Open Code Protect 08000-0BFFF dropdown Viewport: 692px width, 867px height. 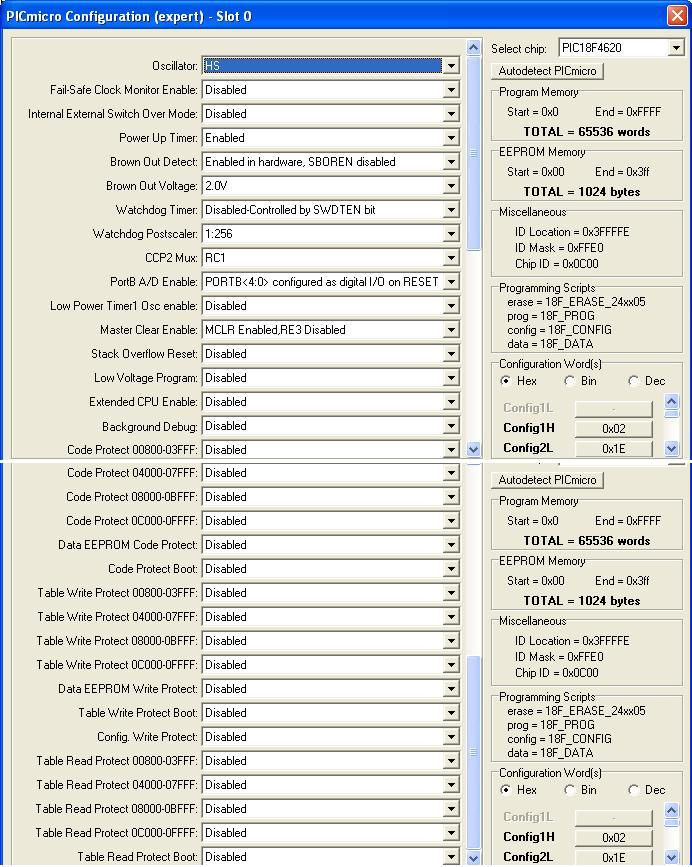tap(331, 497)
